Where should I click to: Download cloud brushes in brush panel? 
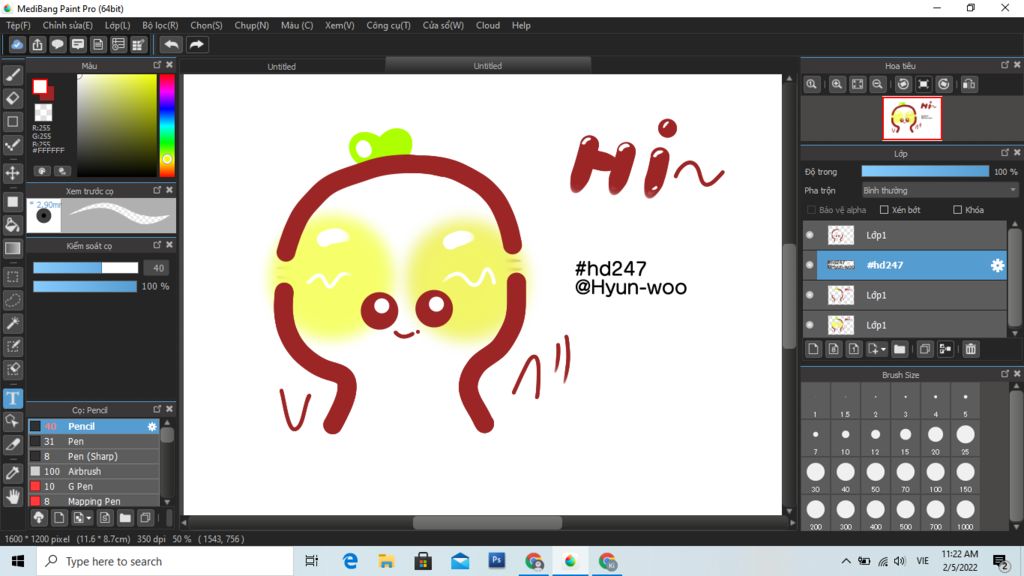(x=39, y=518)
